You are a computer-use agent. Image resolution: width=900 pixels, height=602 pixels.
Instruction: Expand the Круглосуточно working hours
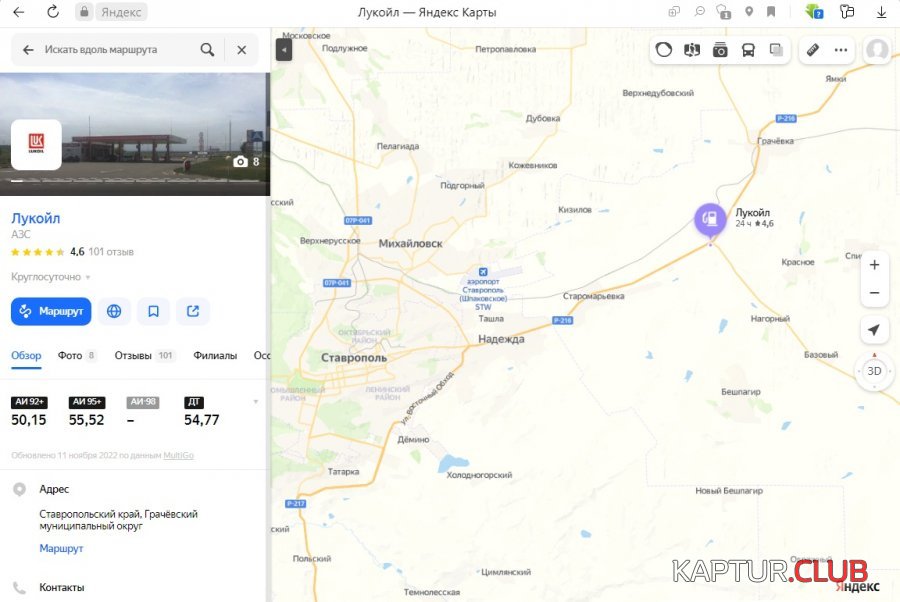(51, 277)
